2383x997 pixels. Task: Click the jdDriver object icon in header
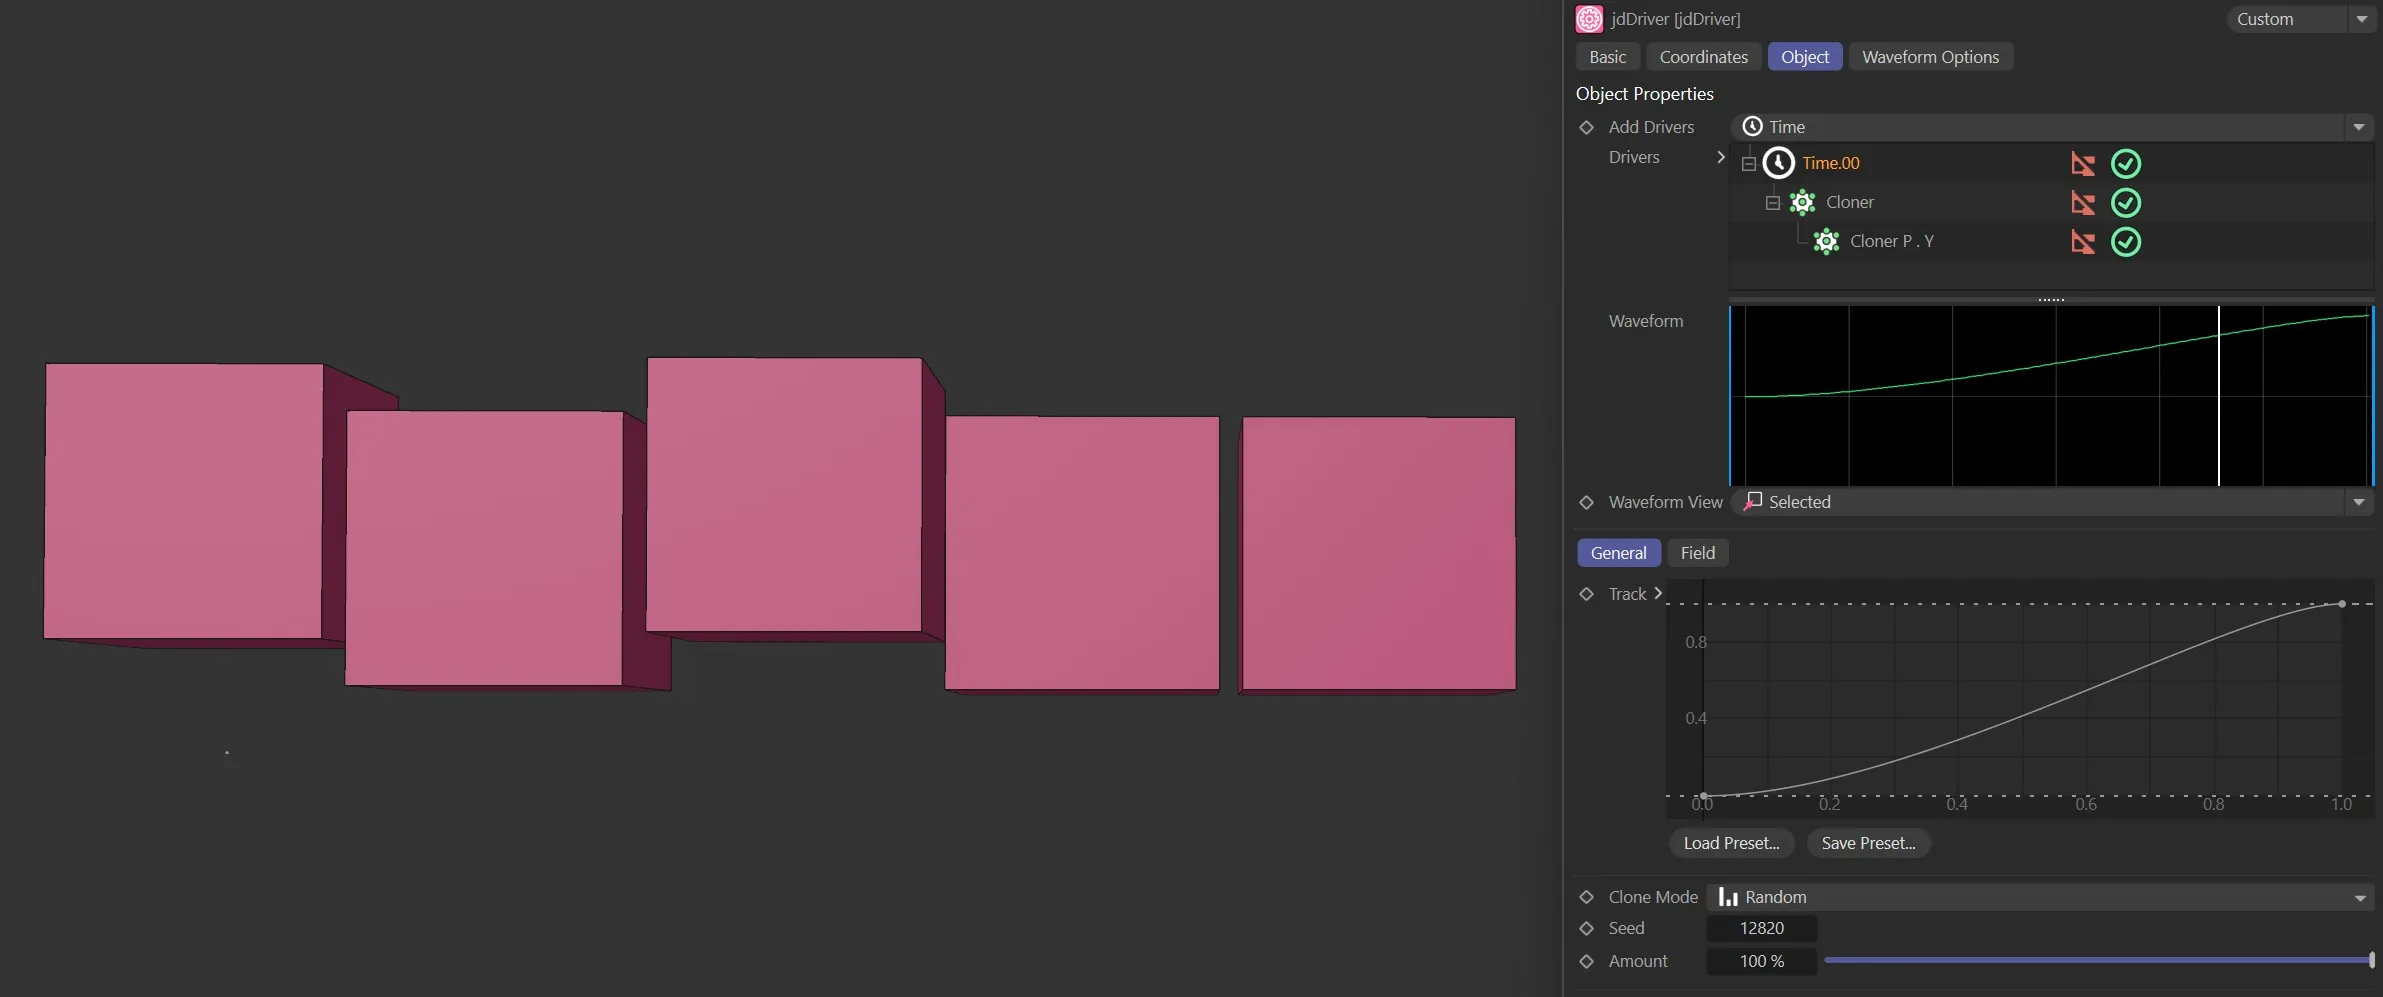[1589, 19]
